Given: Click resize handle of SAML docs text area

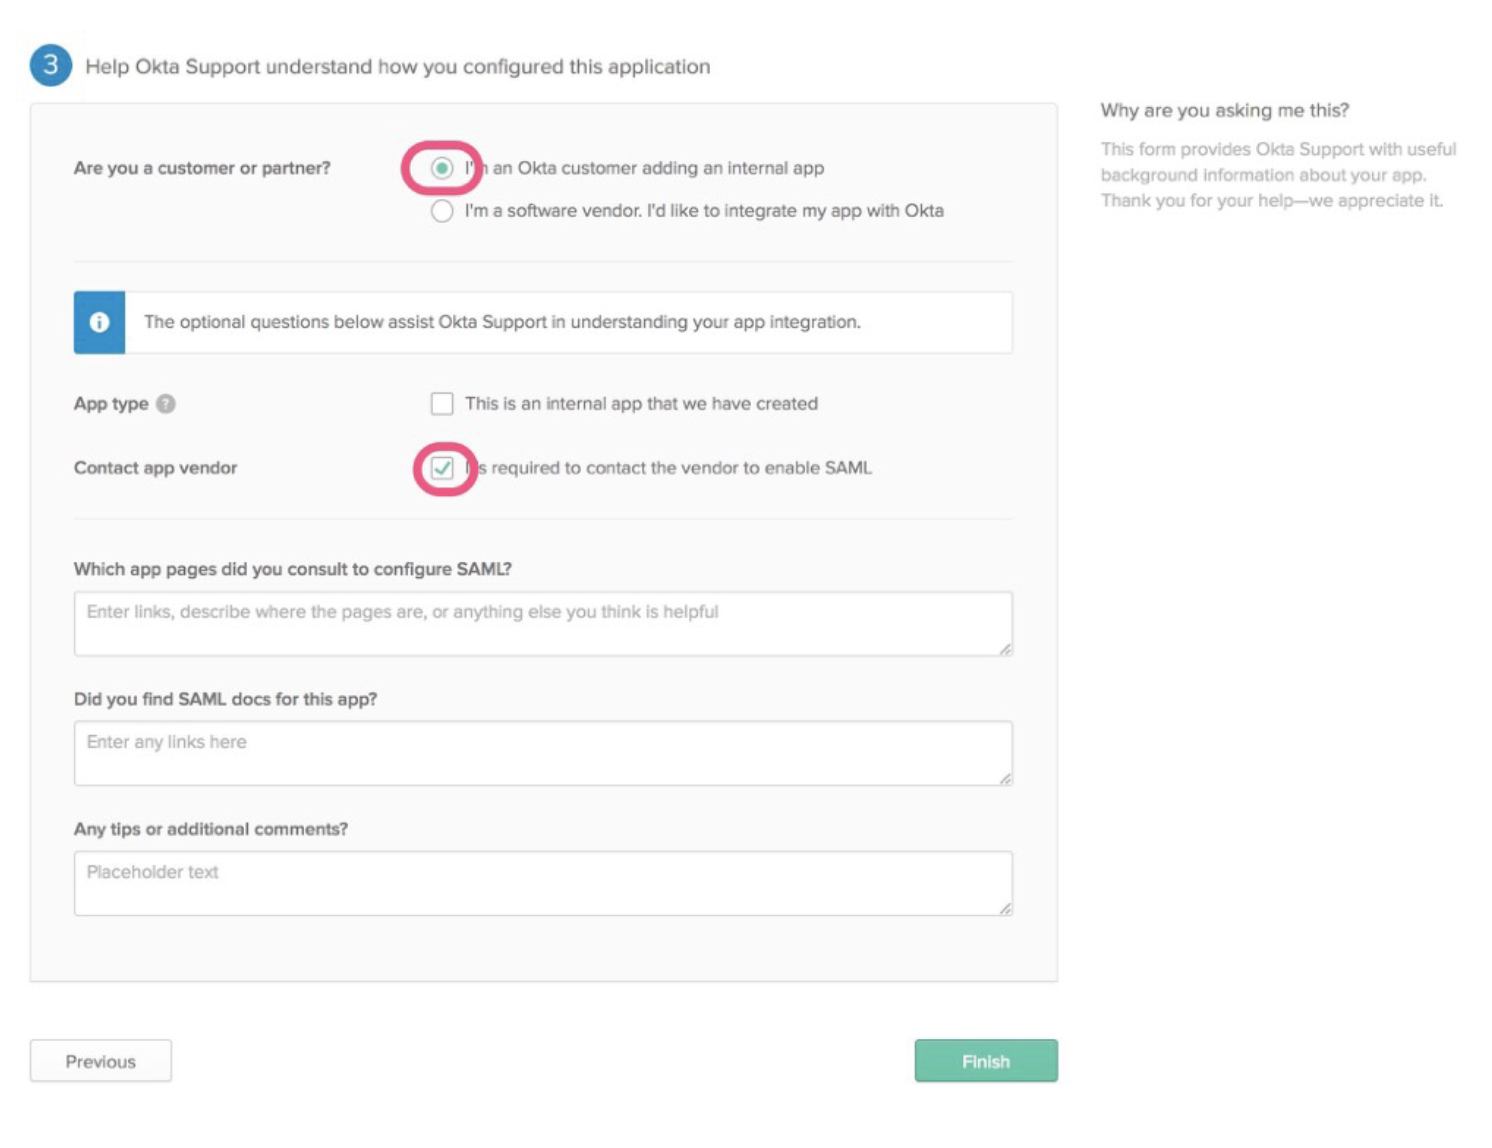Looking at the screenshot, I should point(1005,779).
